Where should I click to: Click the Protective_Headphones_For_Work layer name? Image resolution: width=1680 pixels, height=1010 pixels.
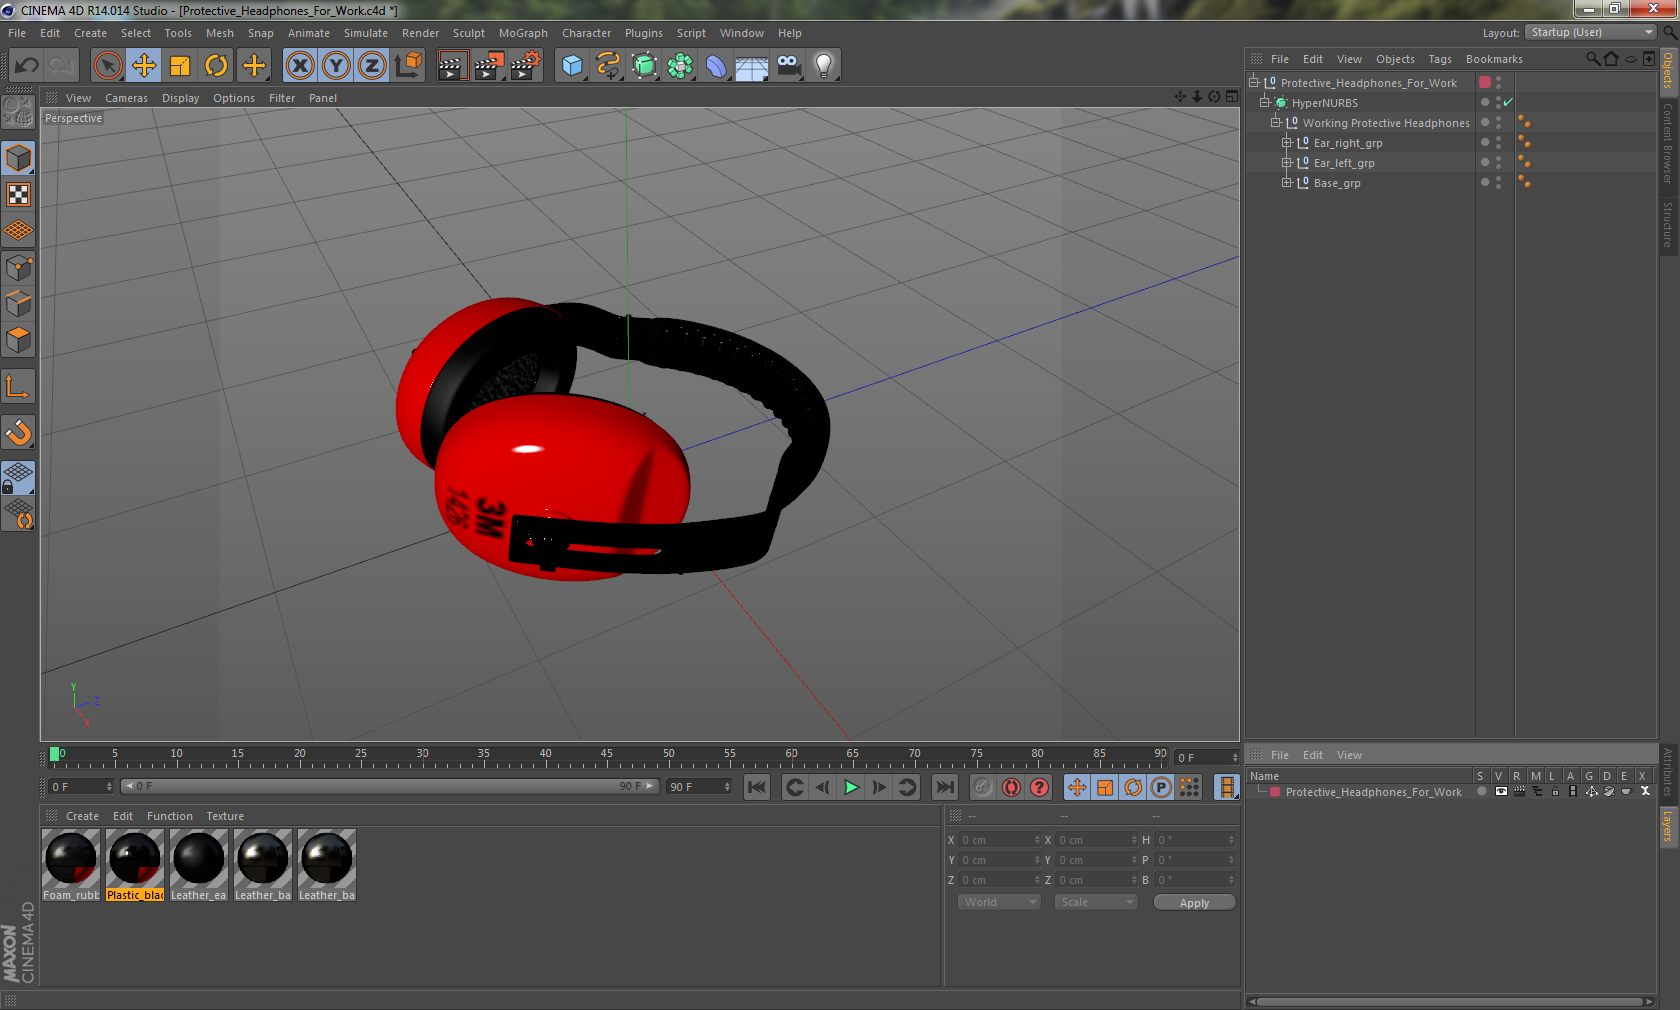pos(1373,792)
